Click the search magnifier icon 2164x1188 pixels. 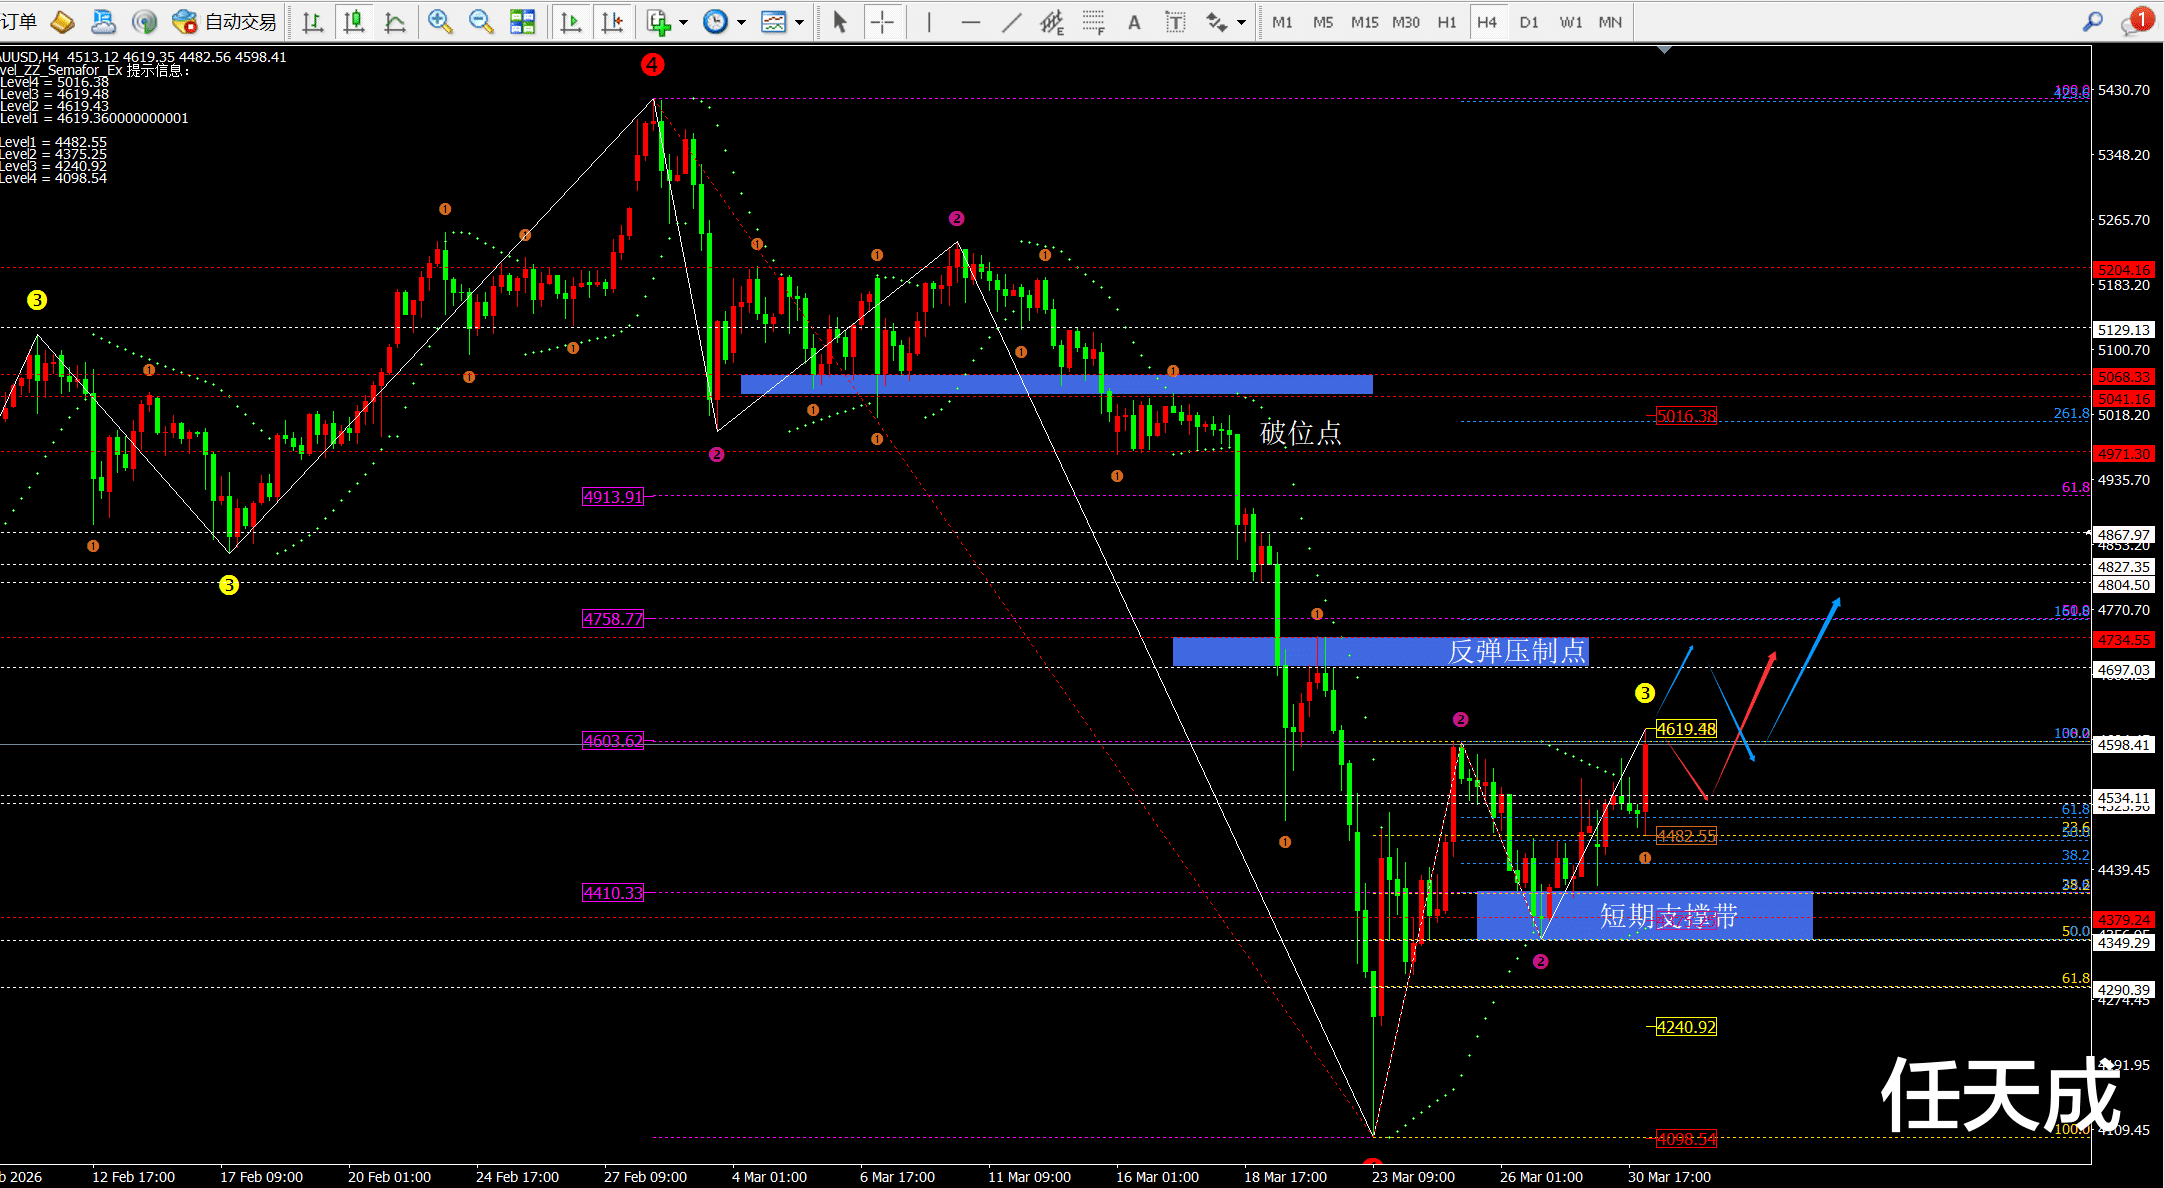[2093, 21]
